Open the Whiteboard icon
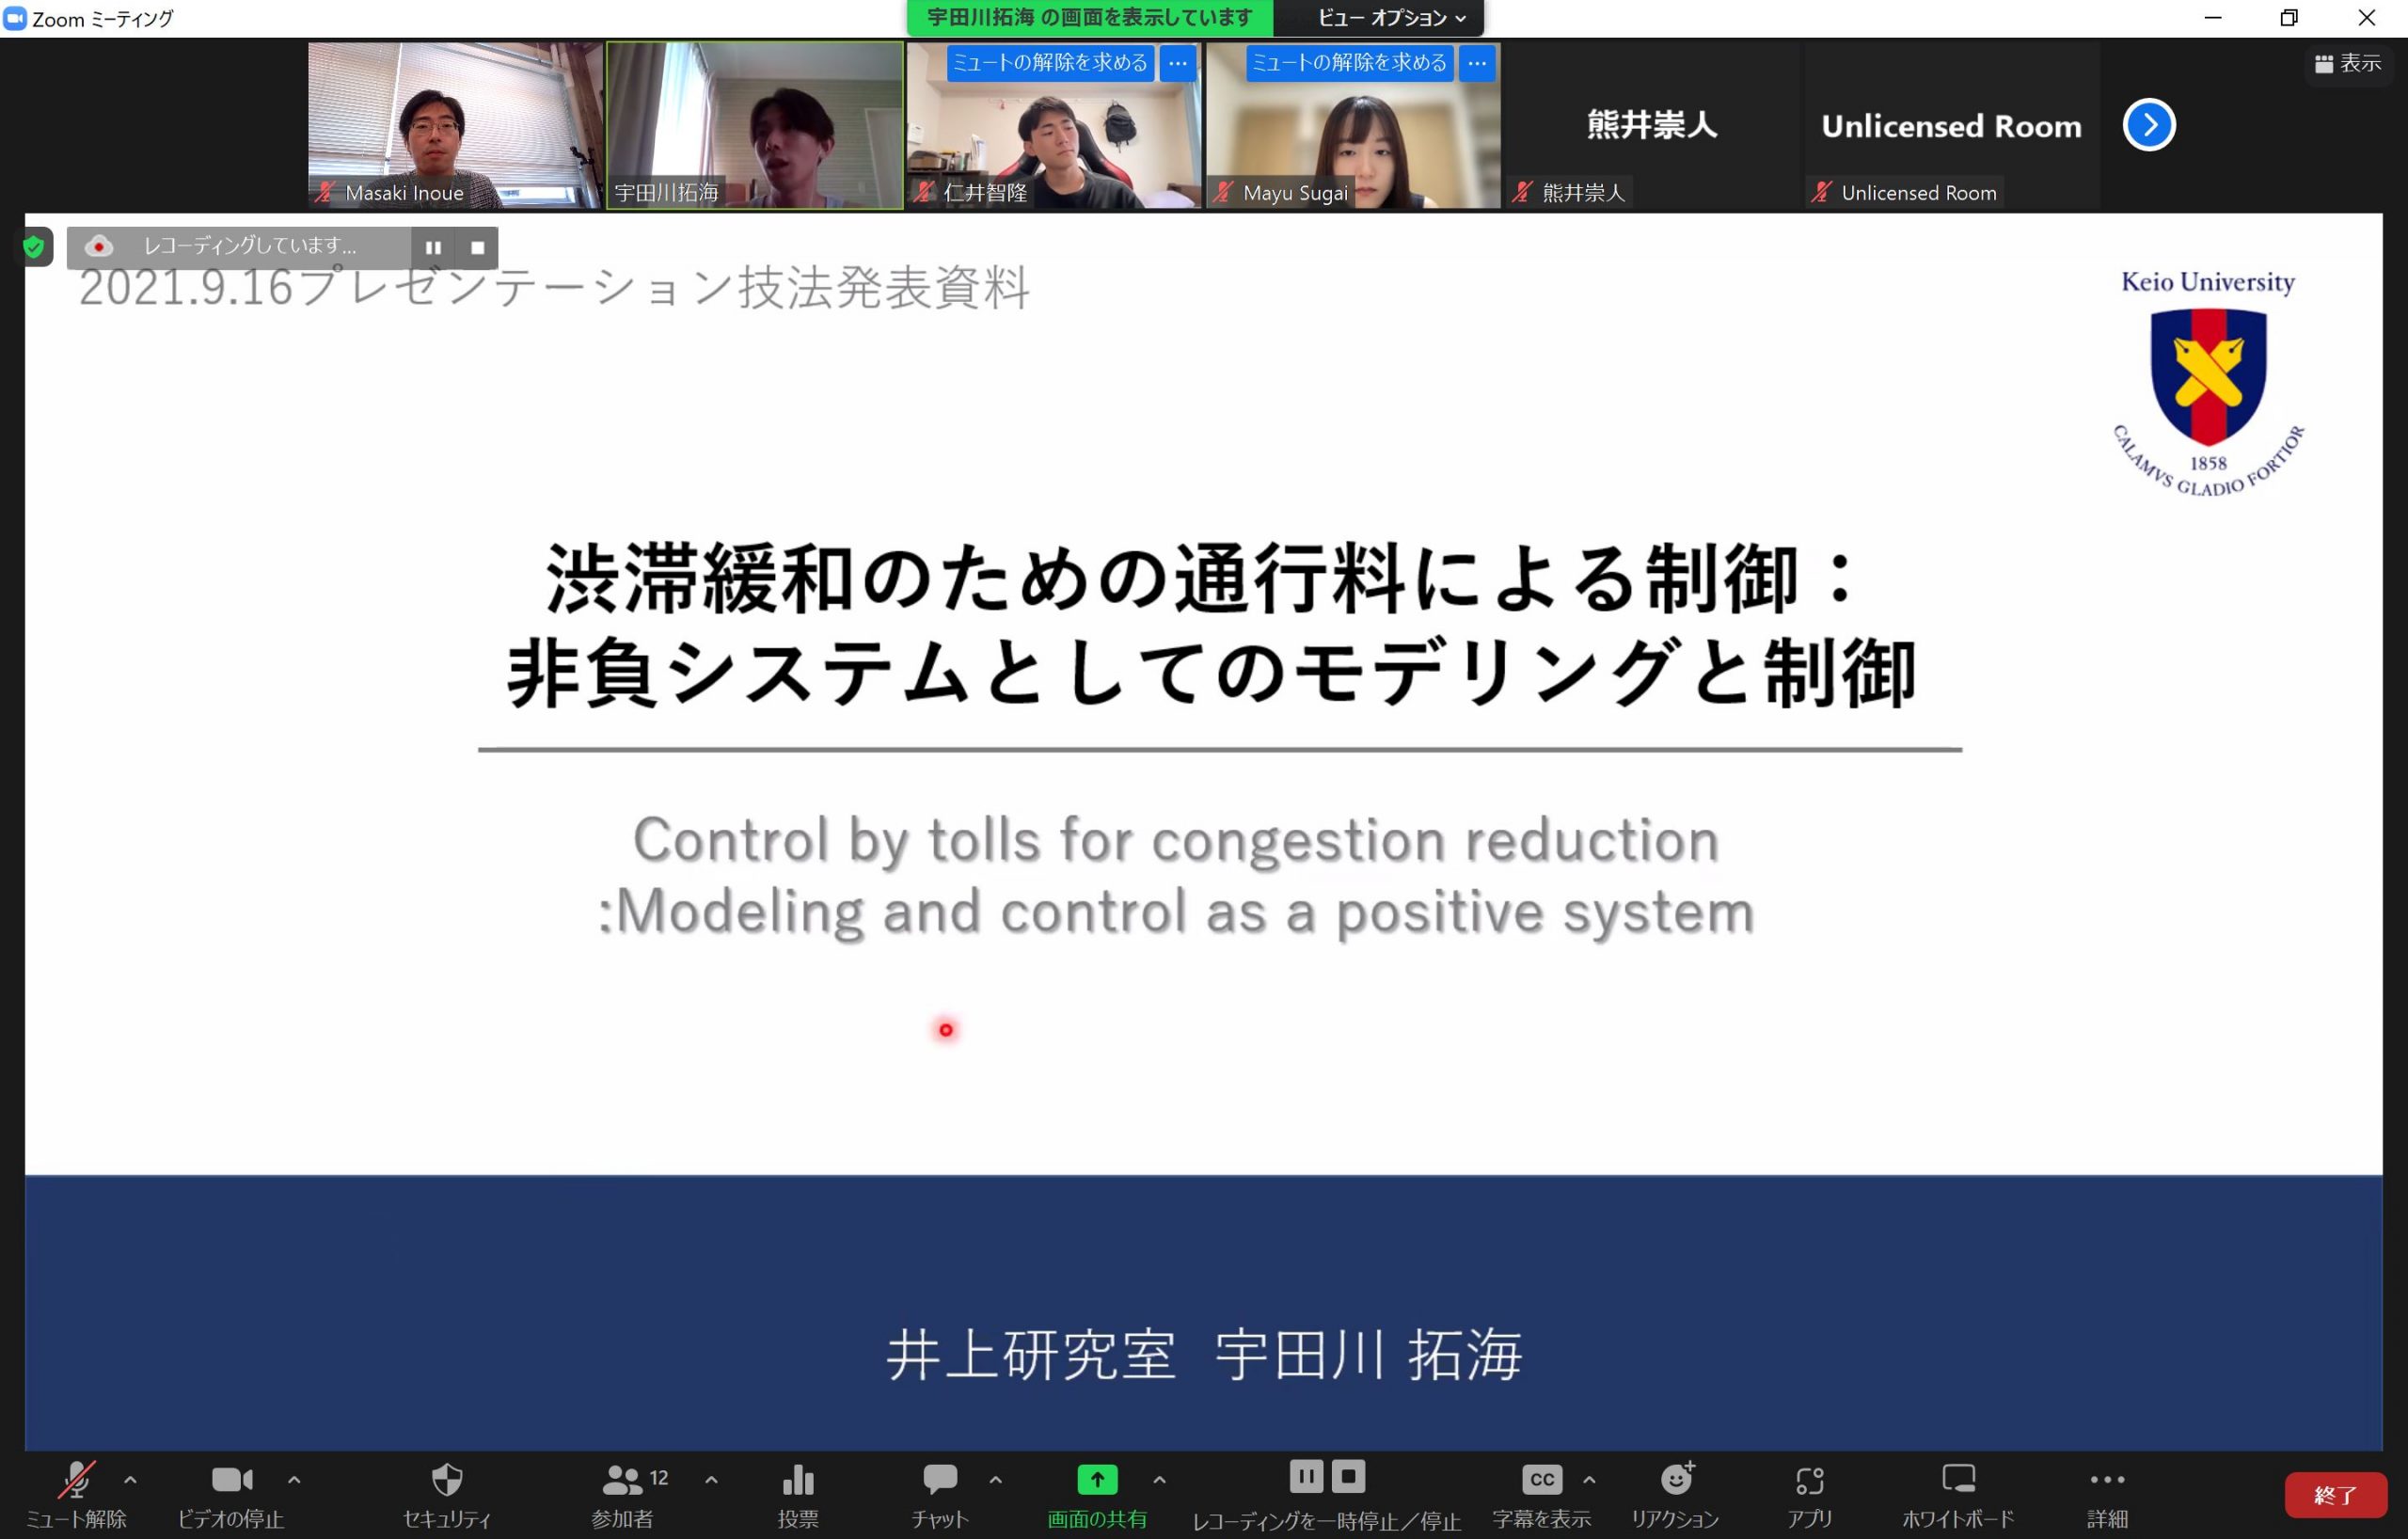The width and height of the screenshot is (2408, 1539). tap(1958, 1479)
